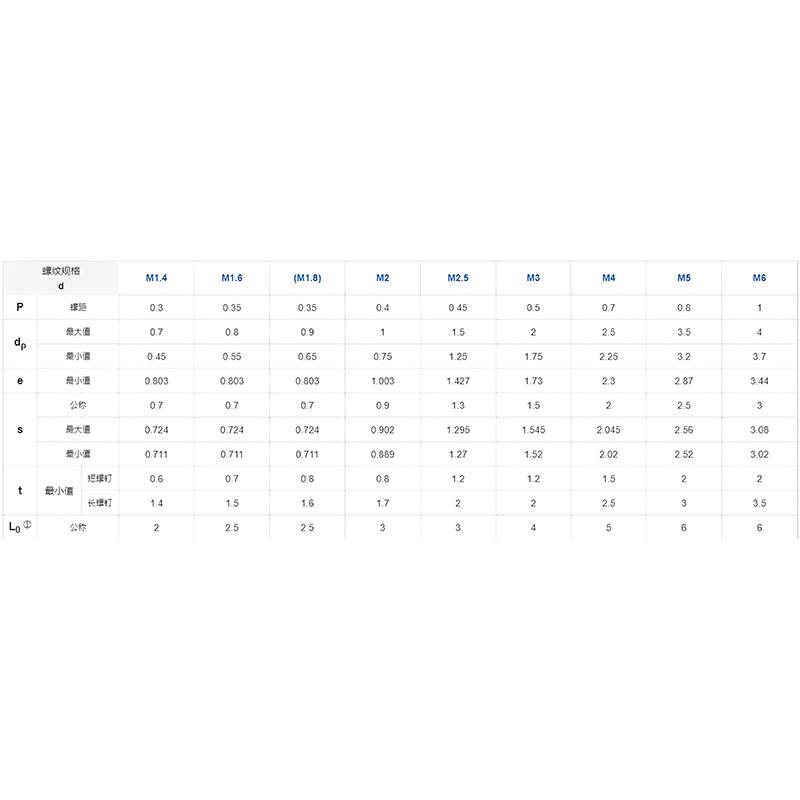Click the 螺纹规格 d header cell

(x=61, y=278)
